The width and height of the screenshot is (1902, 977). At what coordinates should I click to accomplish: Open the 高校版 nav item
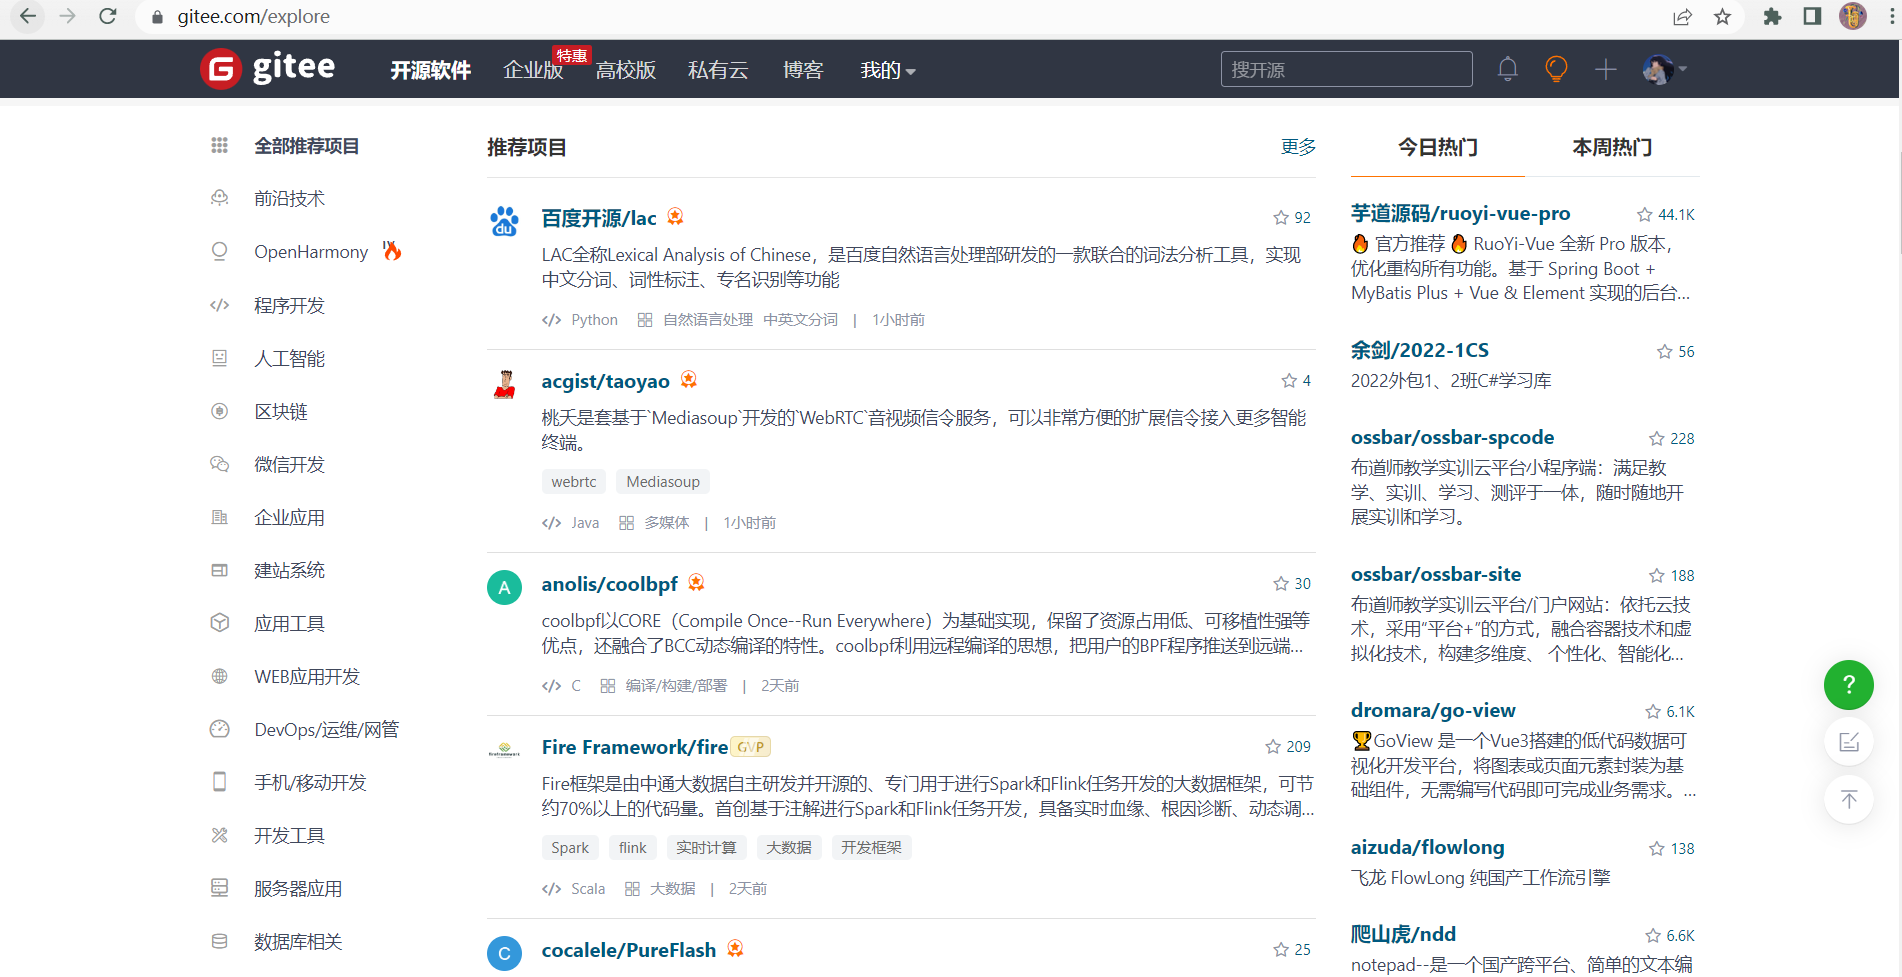click(626, 70)
